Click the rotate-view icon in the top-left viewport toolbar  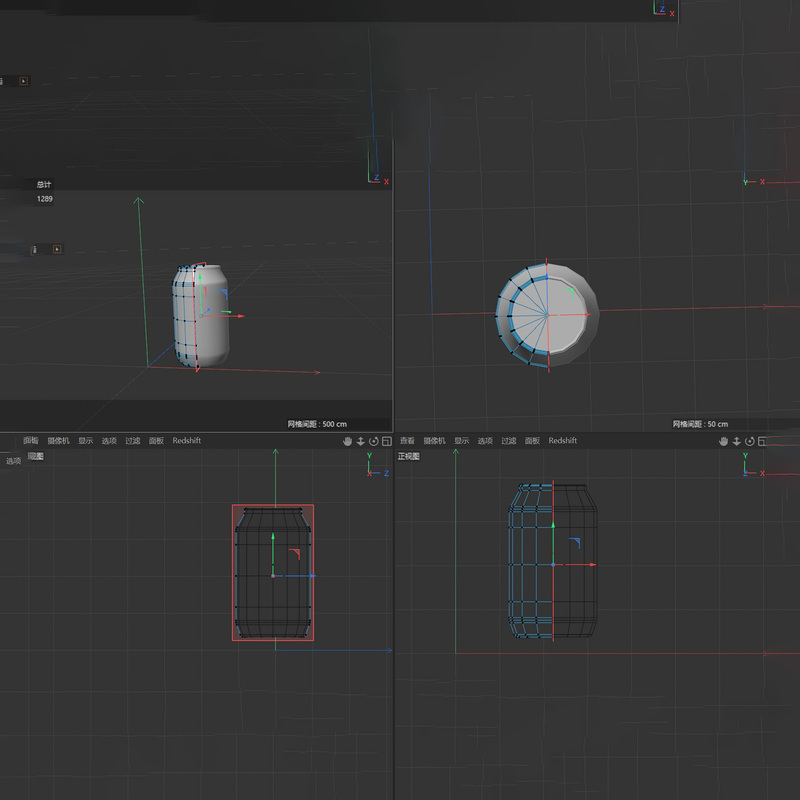[374, 440]
